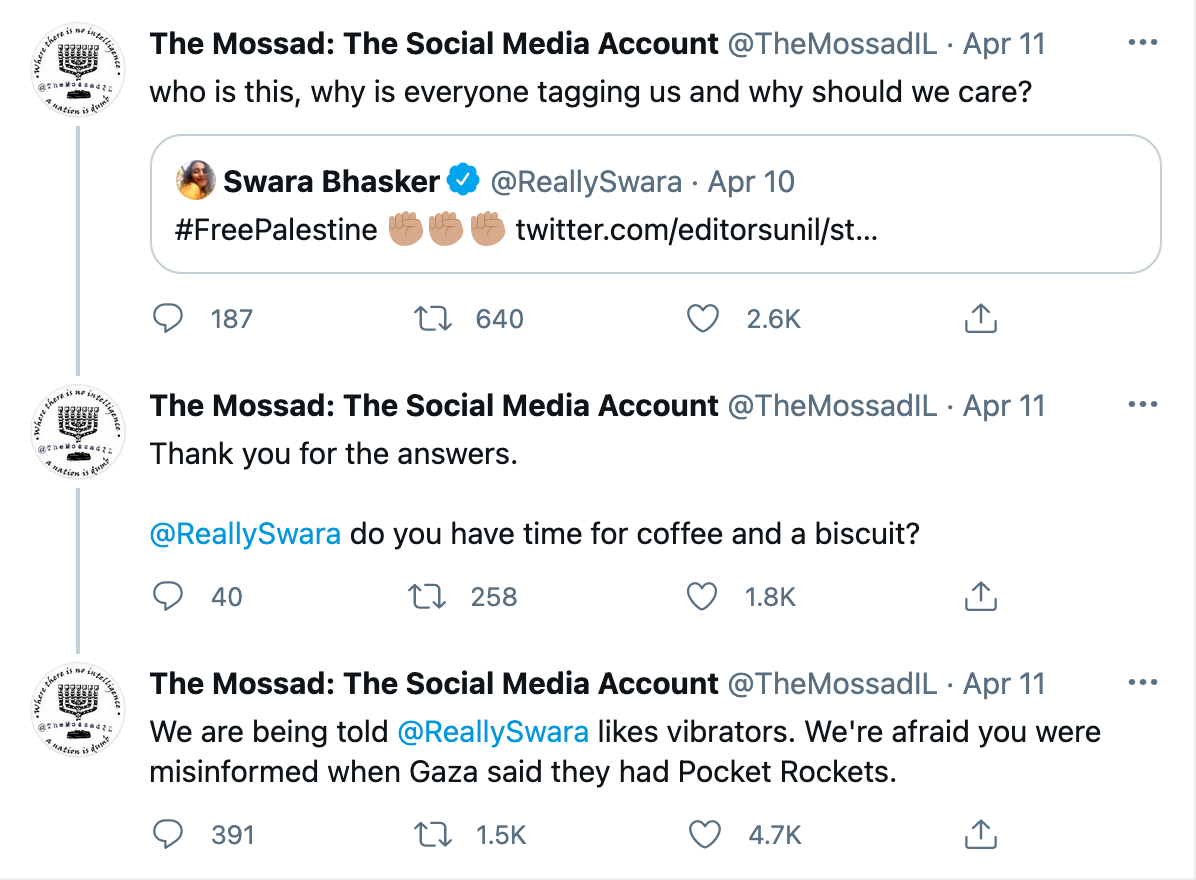This screenshot has height=880, width=1196.
Task: Like the tweet with 2.6K likes
Action: pyautogui.click(x=704, y=319)
